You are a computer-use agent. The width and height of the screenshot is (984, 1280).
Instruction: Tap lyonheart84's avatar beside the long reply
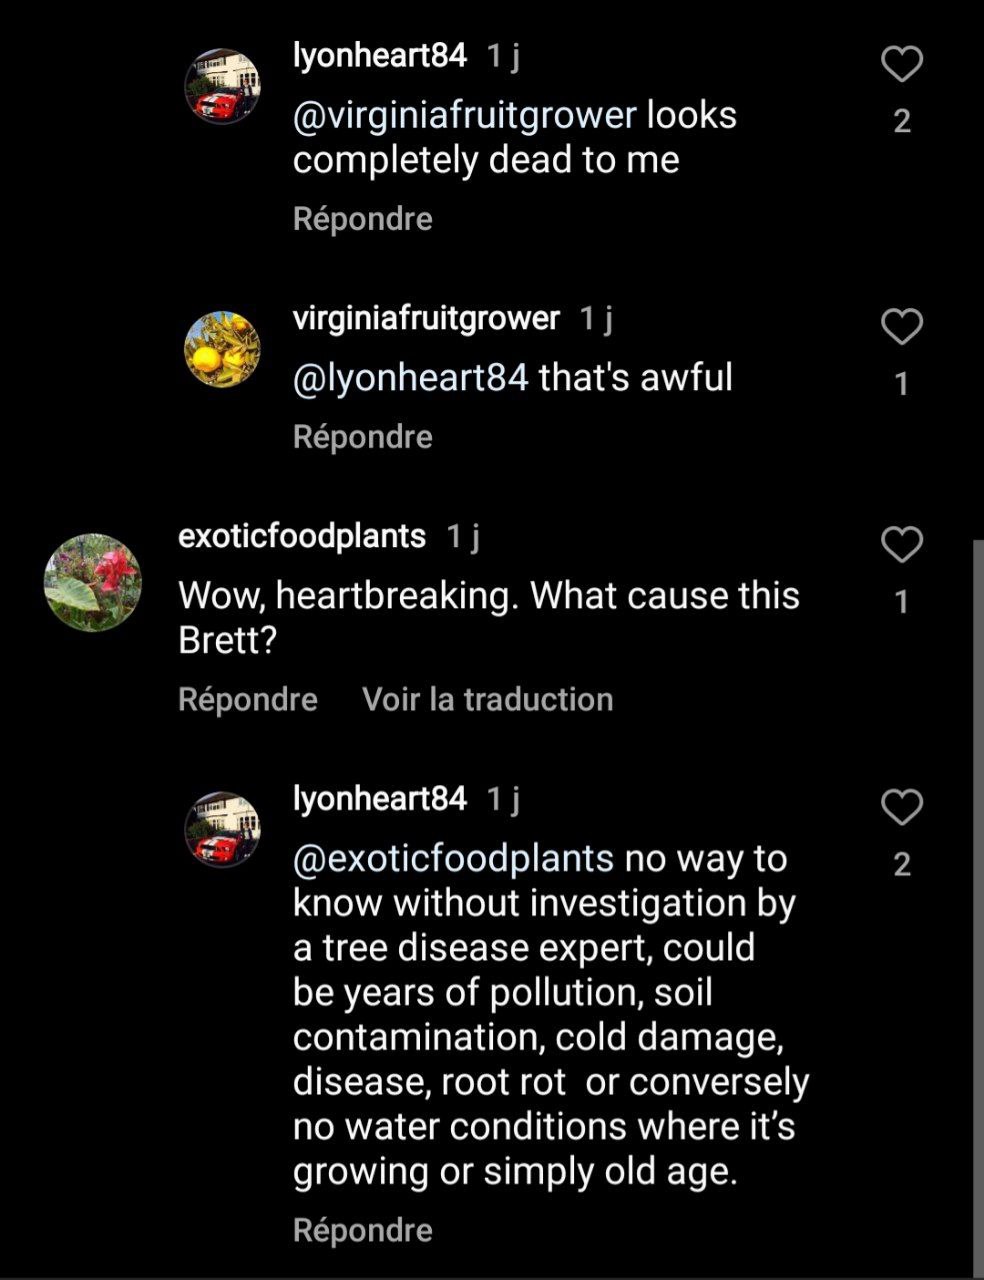pos(222,829)
